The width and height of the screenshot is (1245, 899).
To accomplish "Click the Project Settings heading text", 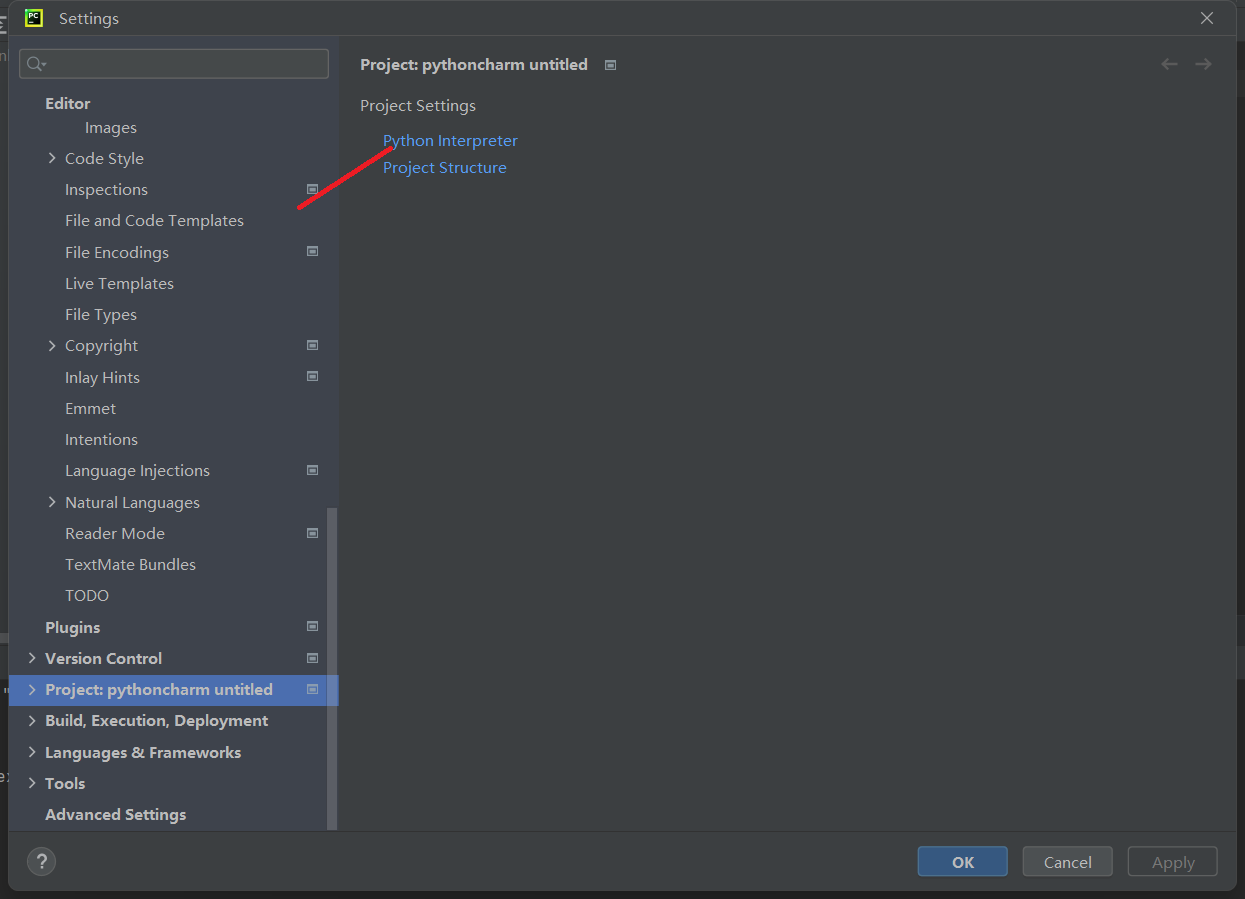I will coord(418,105).
